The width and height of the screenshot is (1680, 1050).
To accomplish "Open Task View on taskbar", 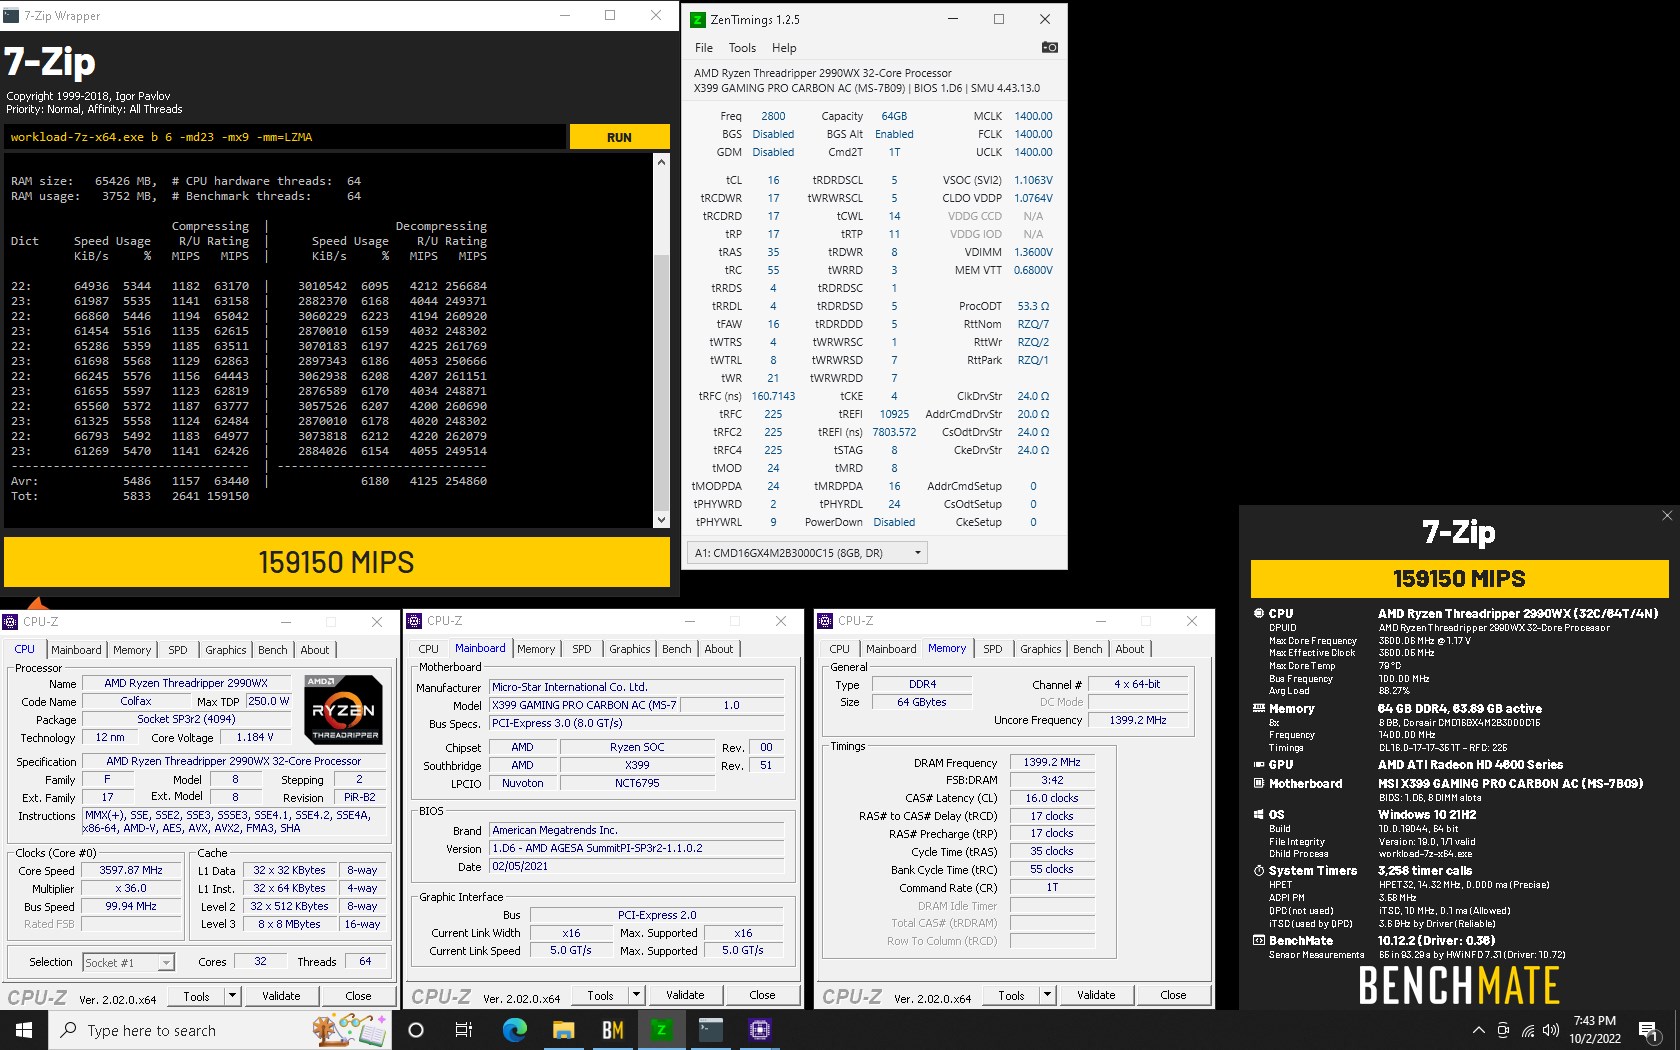I will [463, 1030].
